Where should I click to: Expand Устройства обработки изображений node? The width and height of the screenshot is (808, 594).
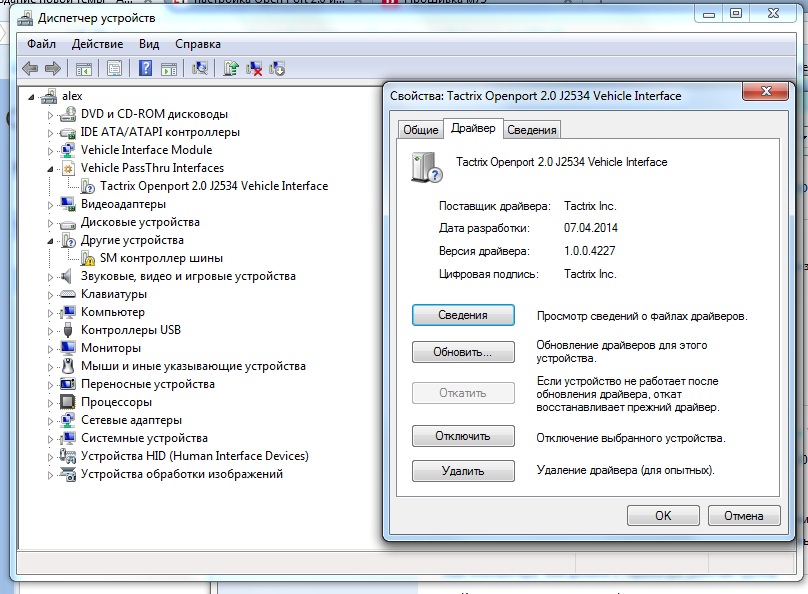[50, 475]
